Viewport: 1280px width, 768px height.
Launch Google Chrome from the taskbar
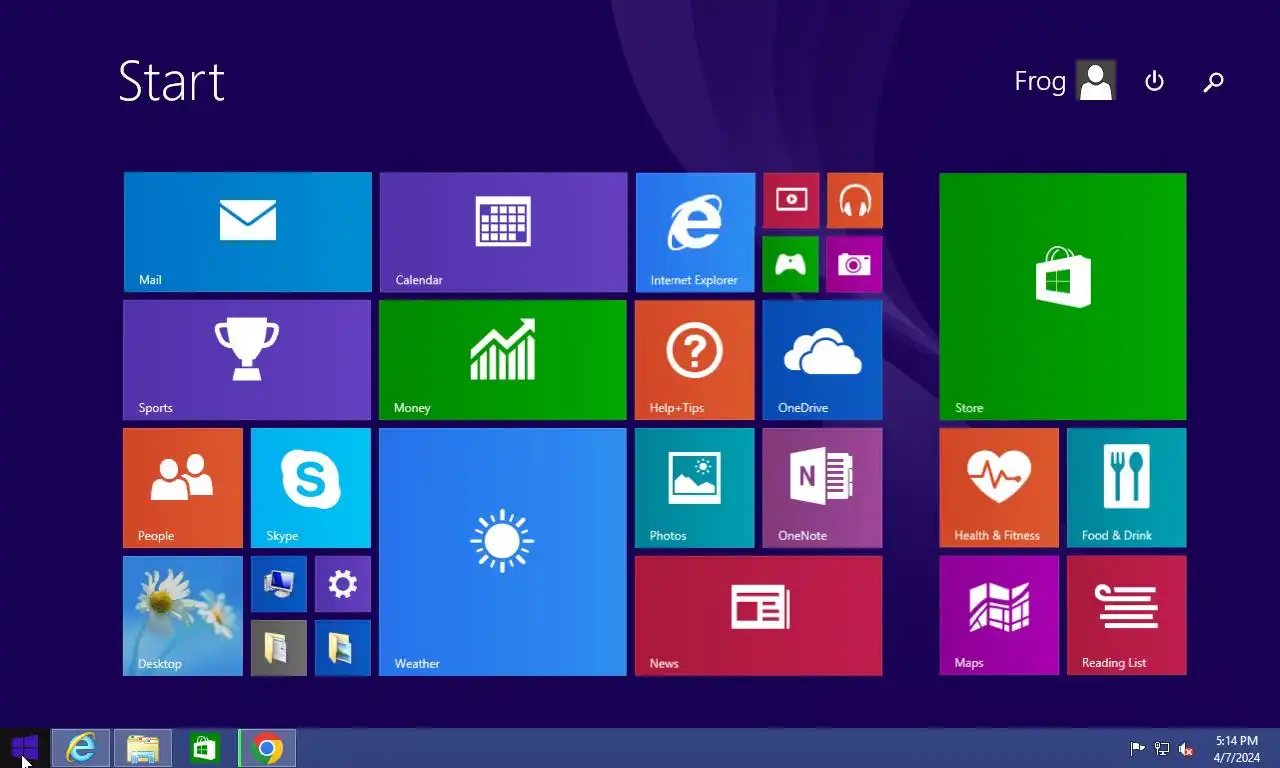point(267,748)
